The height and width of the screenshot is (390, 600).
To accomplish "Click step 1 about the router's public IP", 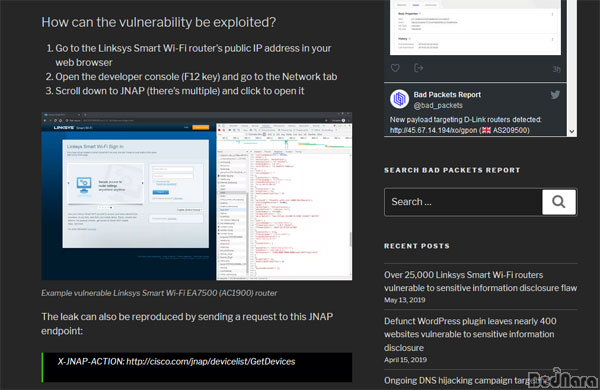I will (x=193, y=55).
